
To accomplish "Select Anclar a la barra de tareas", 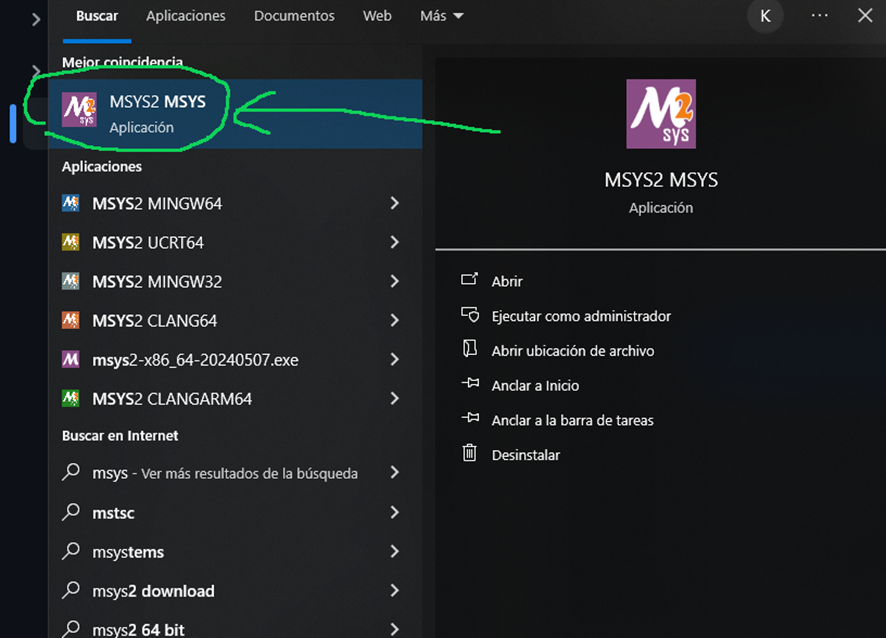I will (572, 420).
